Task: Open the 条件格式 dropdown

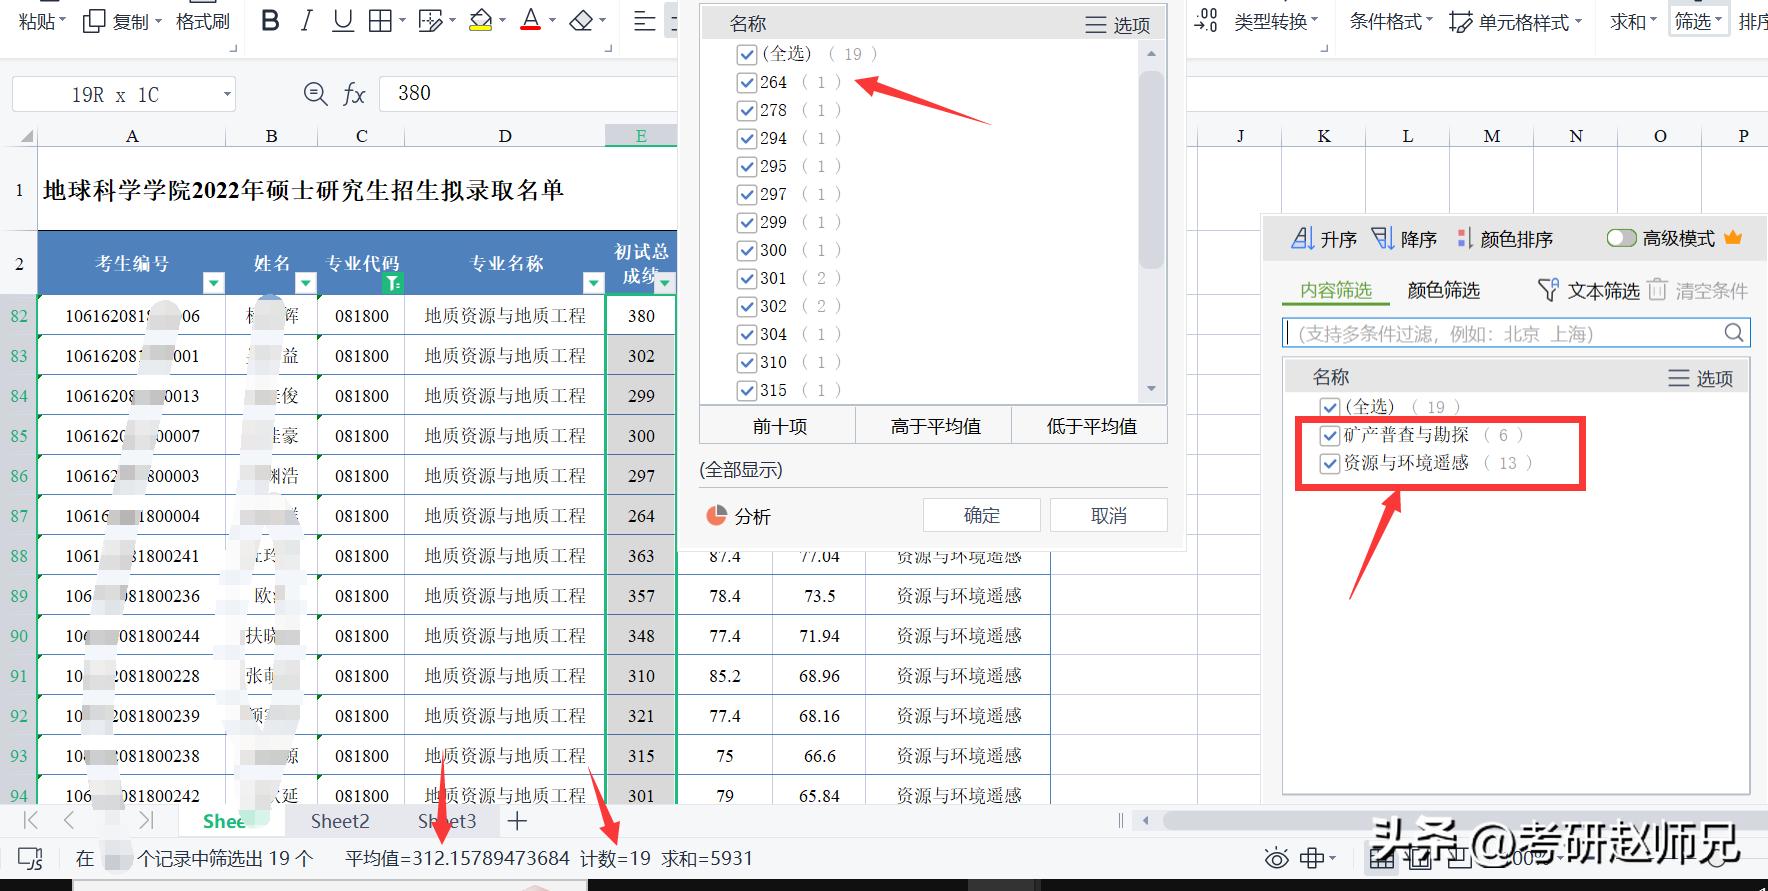Action: point(1391,21)
